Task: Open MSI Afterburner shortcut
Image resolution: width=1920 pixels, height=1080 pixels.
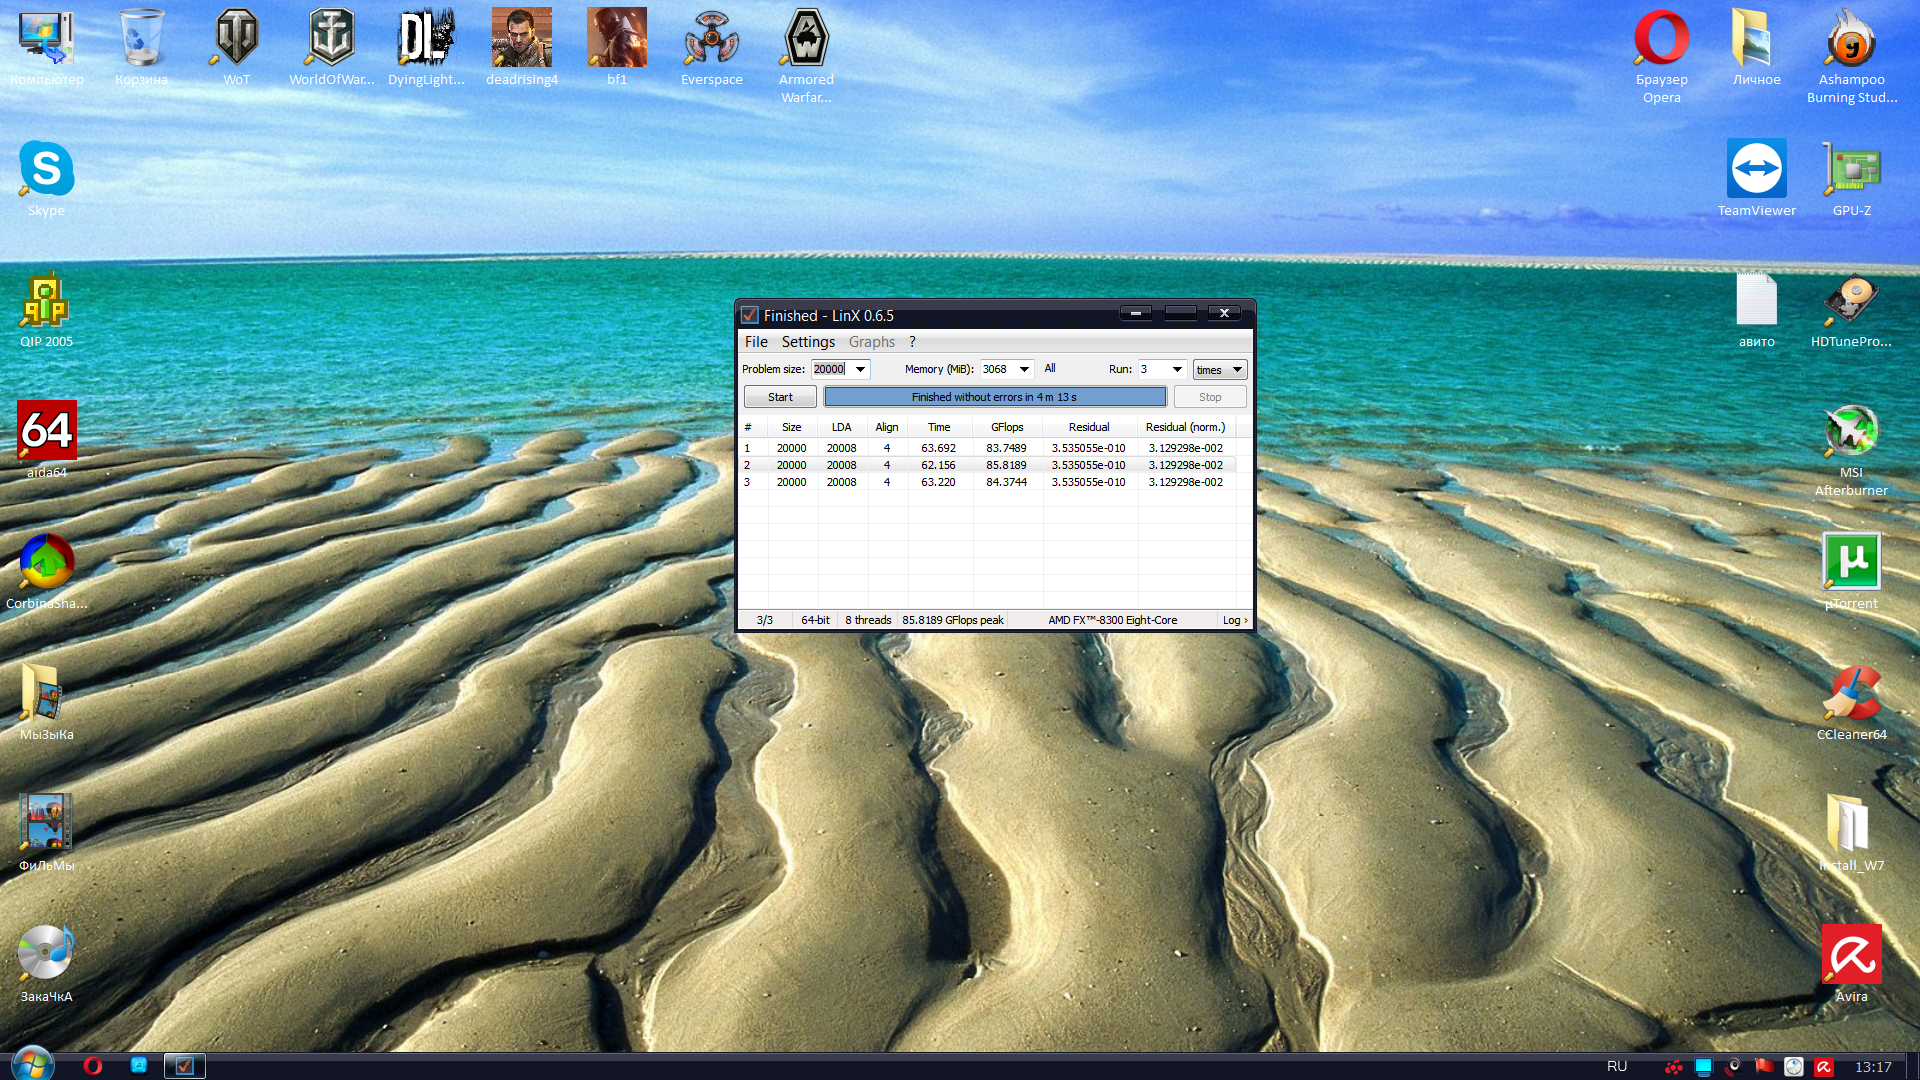Action: pos(1851,432)
